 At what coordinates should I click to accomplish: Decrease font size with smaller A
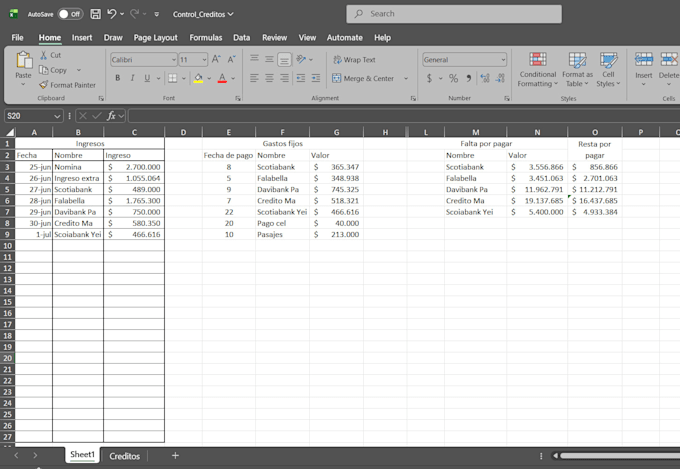(232, 59)
